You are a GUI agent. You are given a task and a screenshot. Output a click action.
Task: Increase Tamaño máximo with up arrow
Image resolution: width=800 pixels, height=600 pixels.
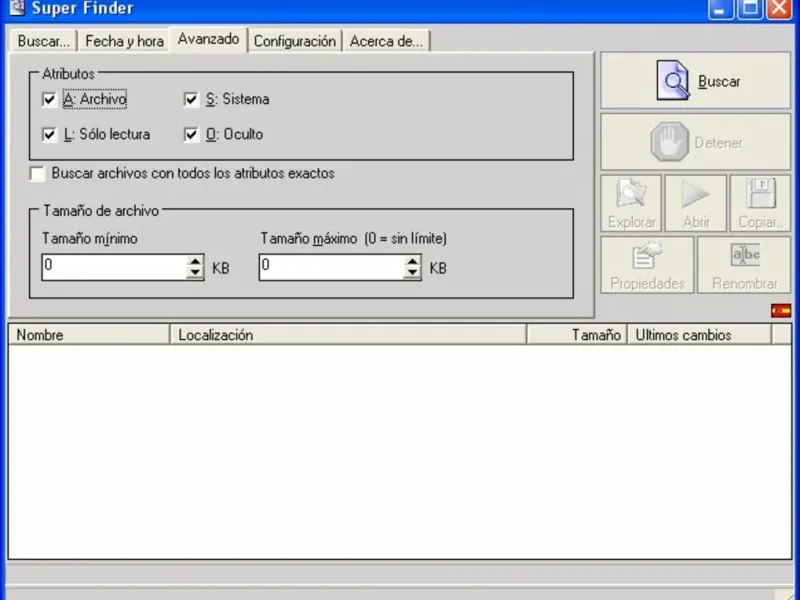412,261
